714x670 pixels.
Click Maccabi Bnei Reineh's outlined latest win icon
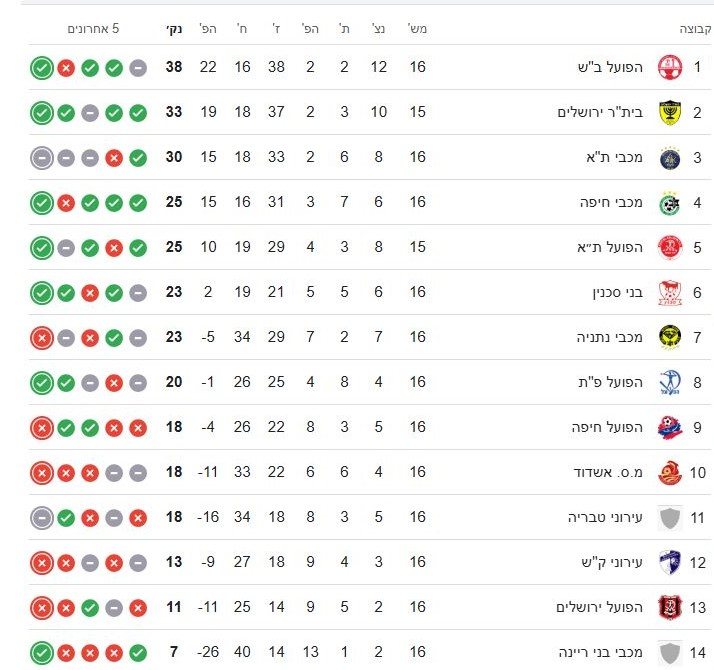click(42, 652)
